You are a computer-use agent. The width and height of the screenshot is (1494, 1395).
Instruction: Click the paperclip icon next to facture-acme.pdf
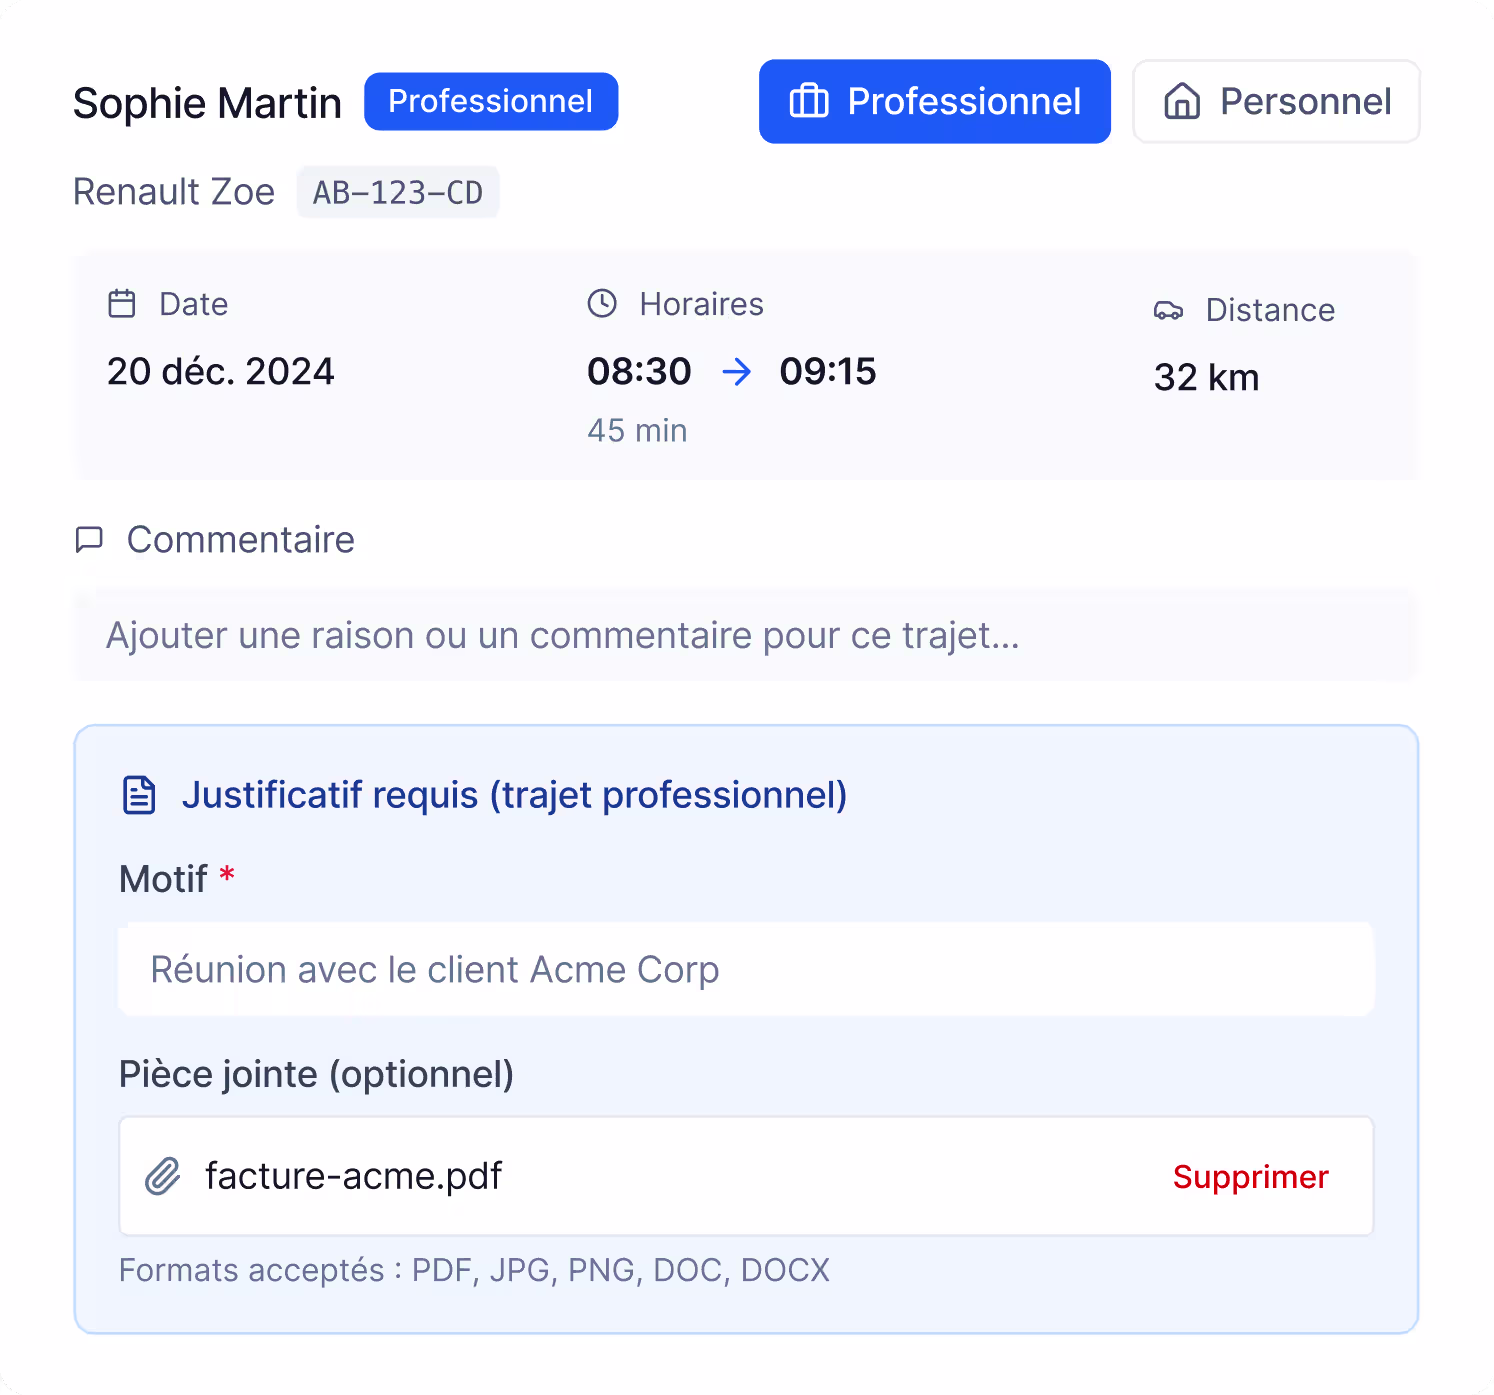163,1176
